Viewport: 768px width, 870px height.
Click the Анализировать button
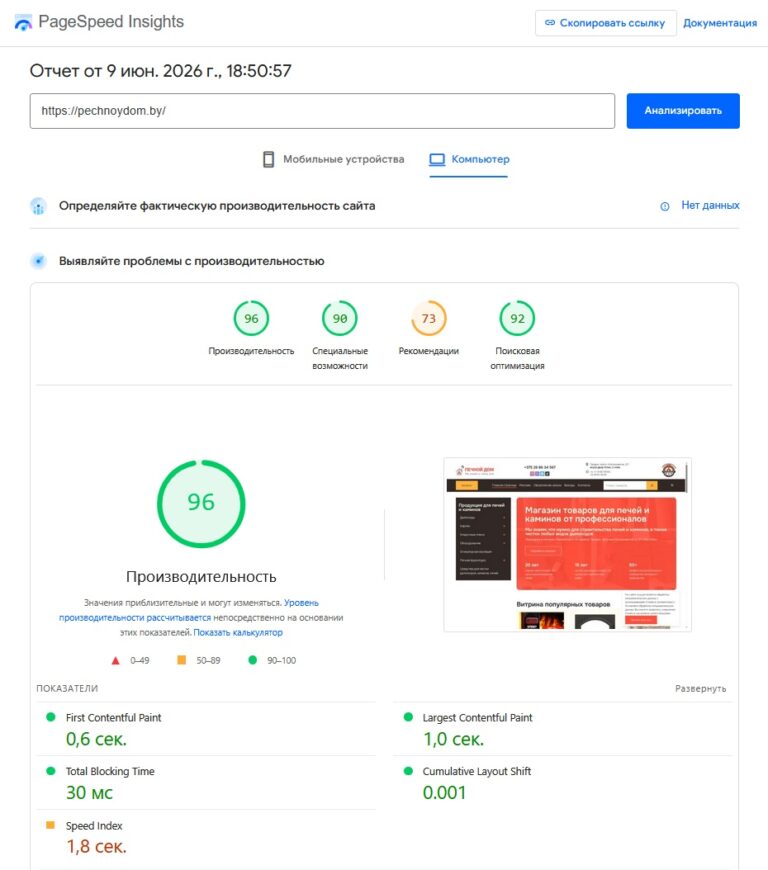(683, 111)
